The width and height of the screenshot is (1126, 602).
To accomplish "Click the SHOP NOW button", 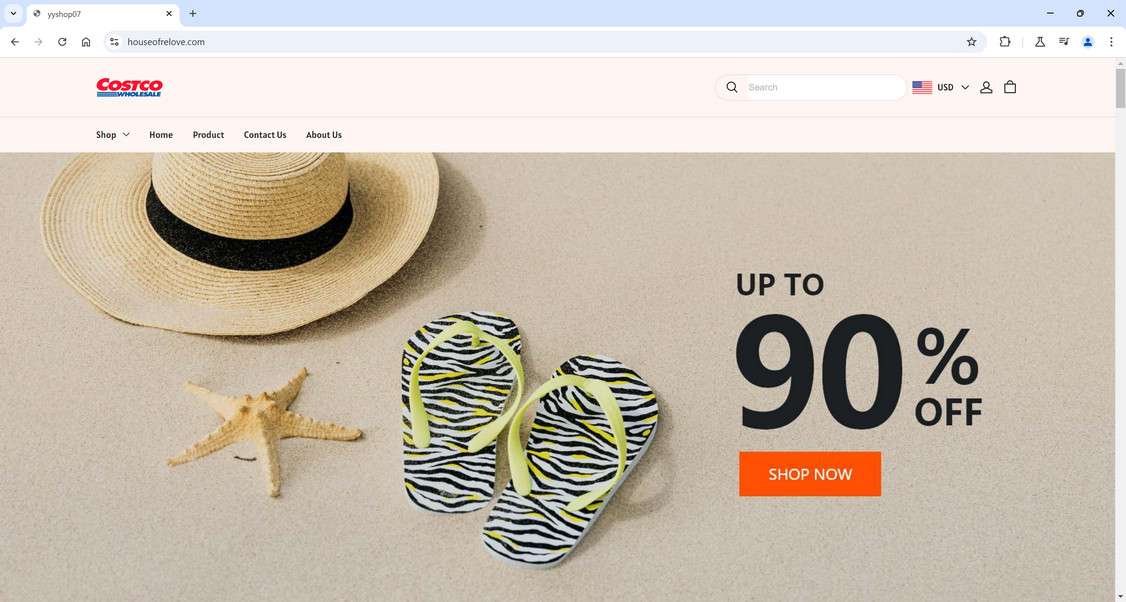I will (810, 473).
